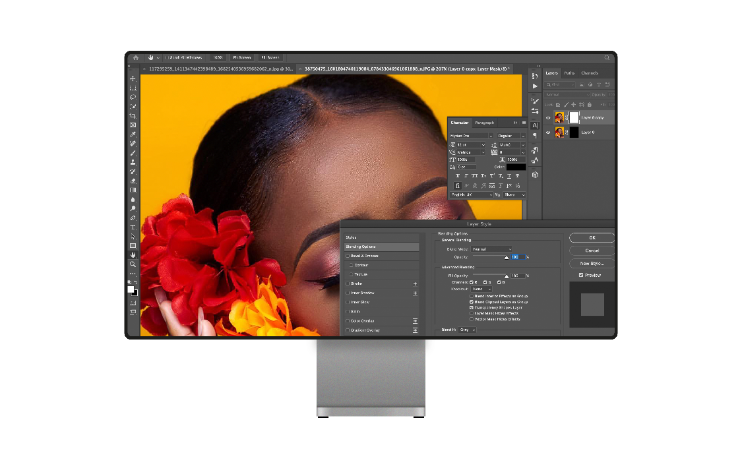Select the Zoom tool
The width and height of the screenshot is (742, 476).
pos(133,264)
